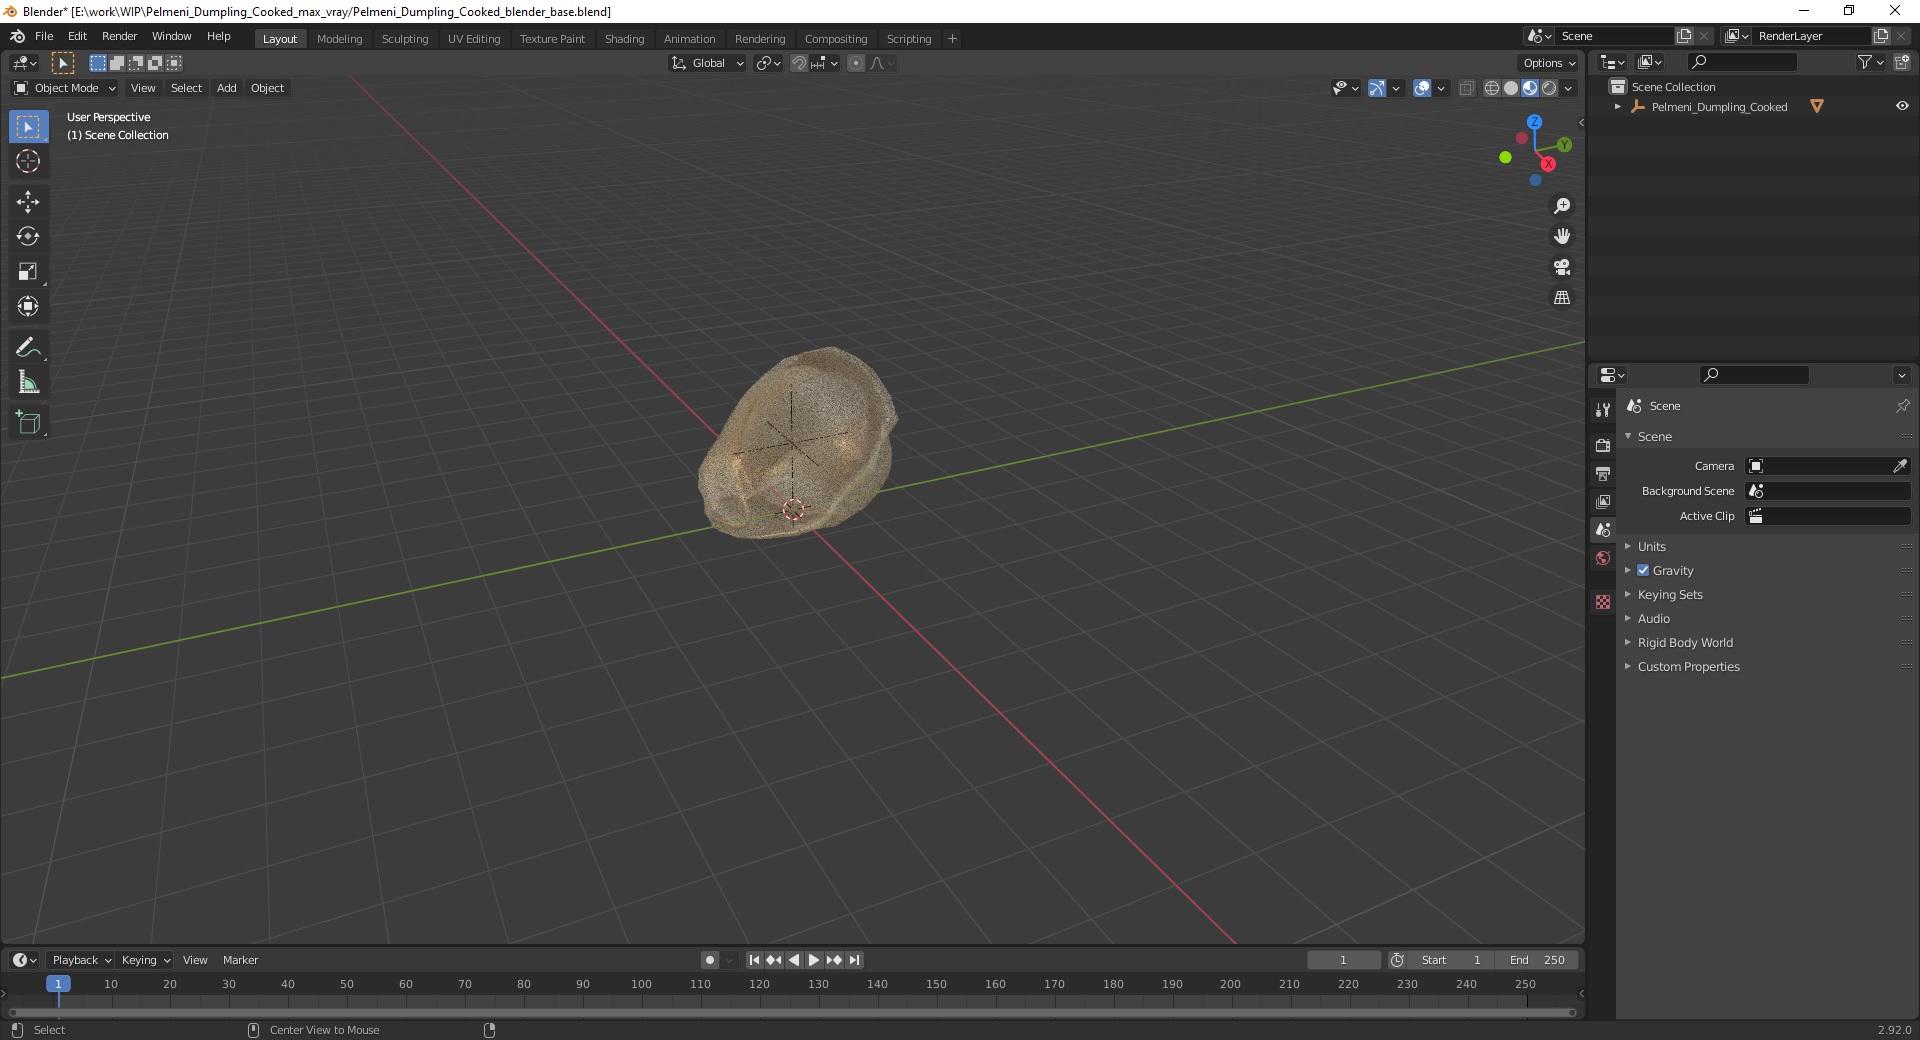Switch to solid shading mode

pos(1511,88)
